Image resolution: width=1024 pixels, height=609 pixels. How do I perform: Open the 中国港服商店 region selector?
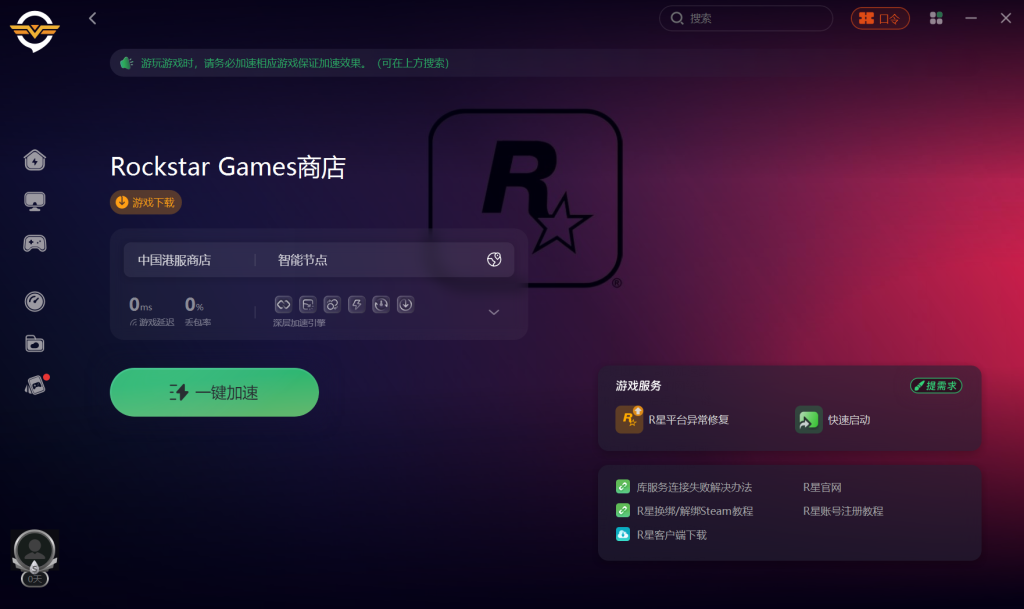(174, 260)
